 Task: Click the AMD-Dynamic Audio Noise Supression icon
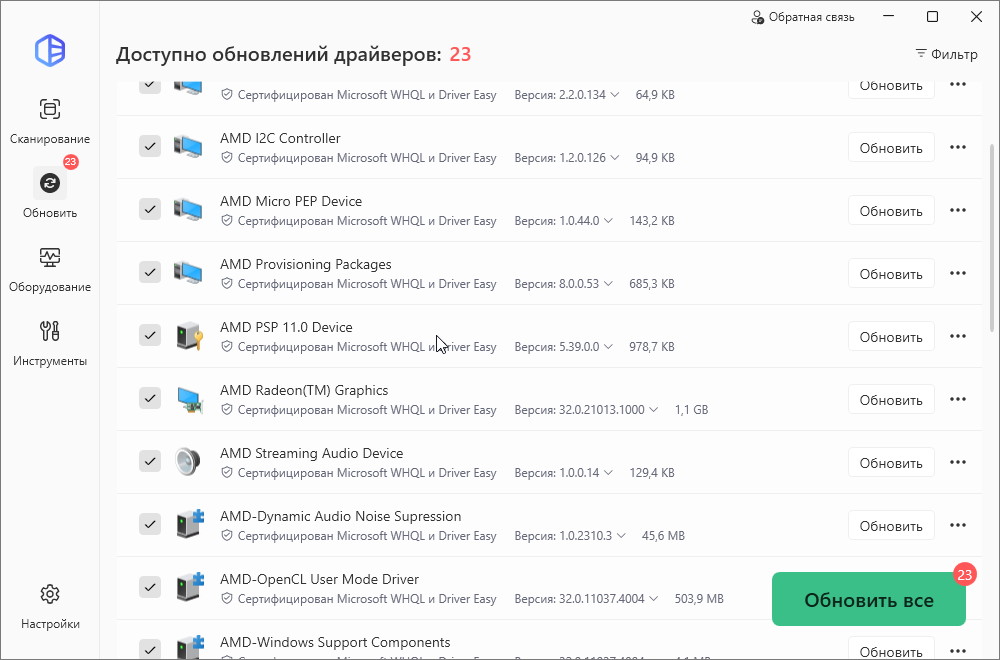[x=189, y=524]
